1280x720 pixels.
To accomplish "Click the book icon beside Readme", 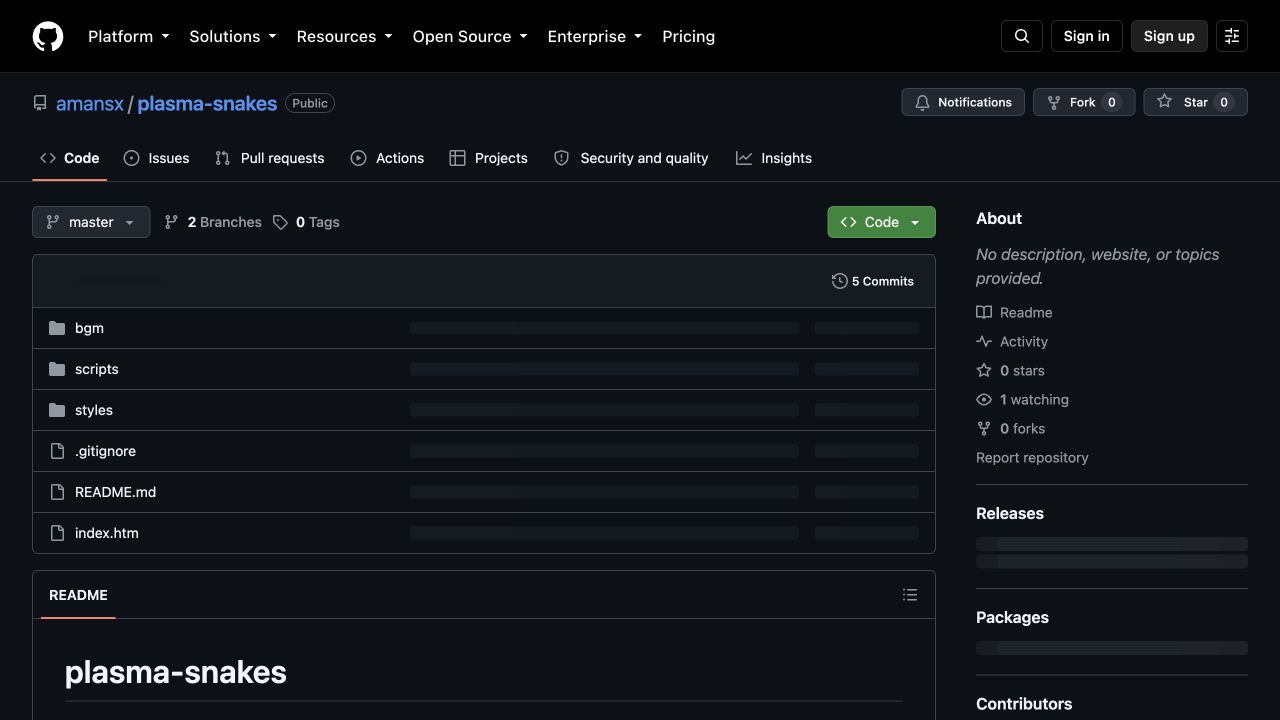I will point(984,312).
